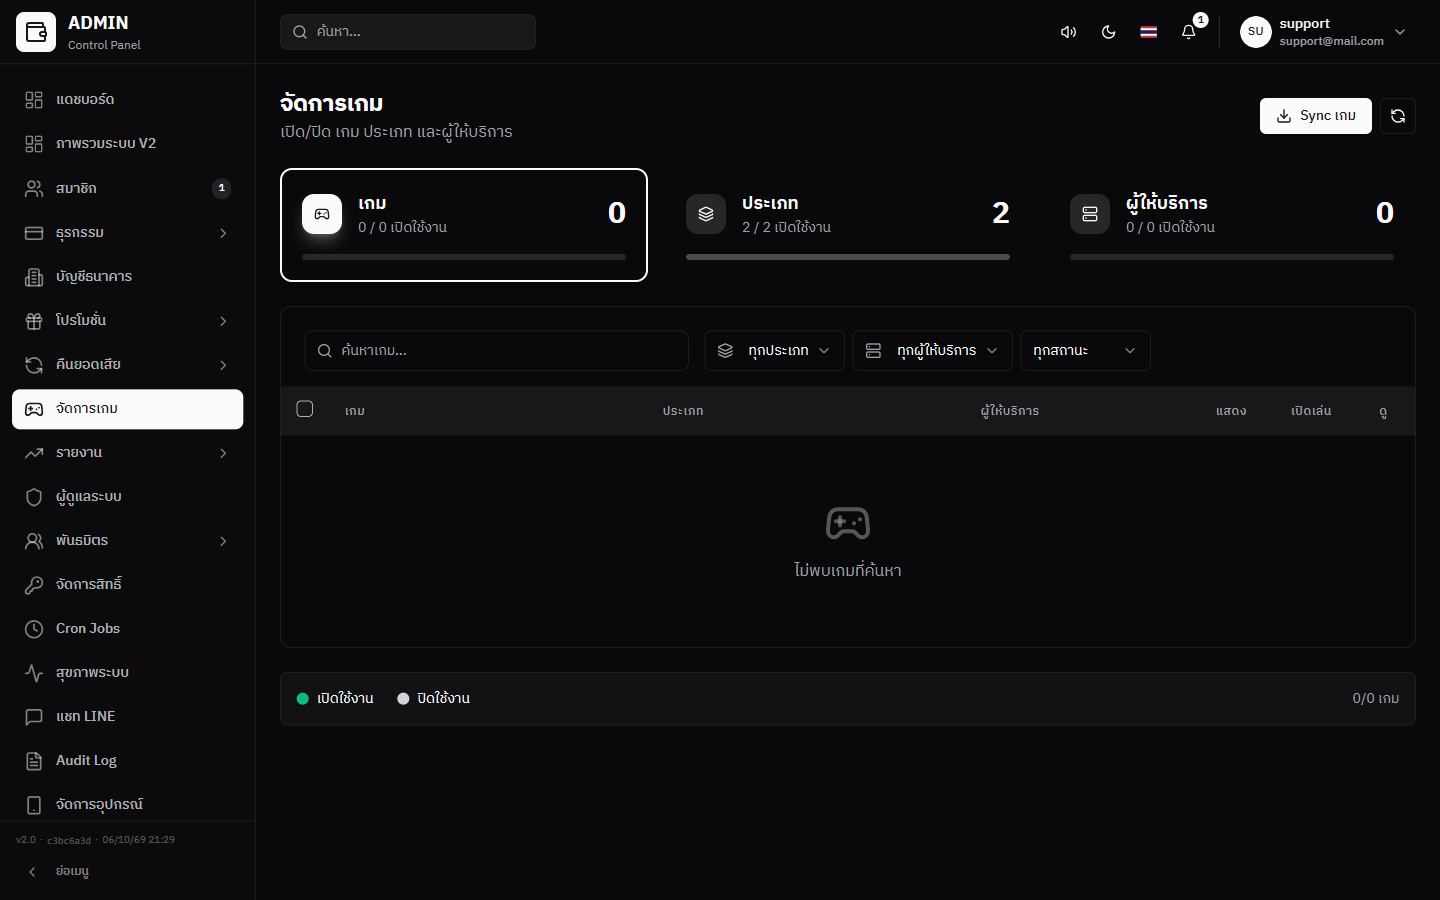Click the ประเภท column header
This screenshot has width=1440, height=900.
tap(683, 411)
